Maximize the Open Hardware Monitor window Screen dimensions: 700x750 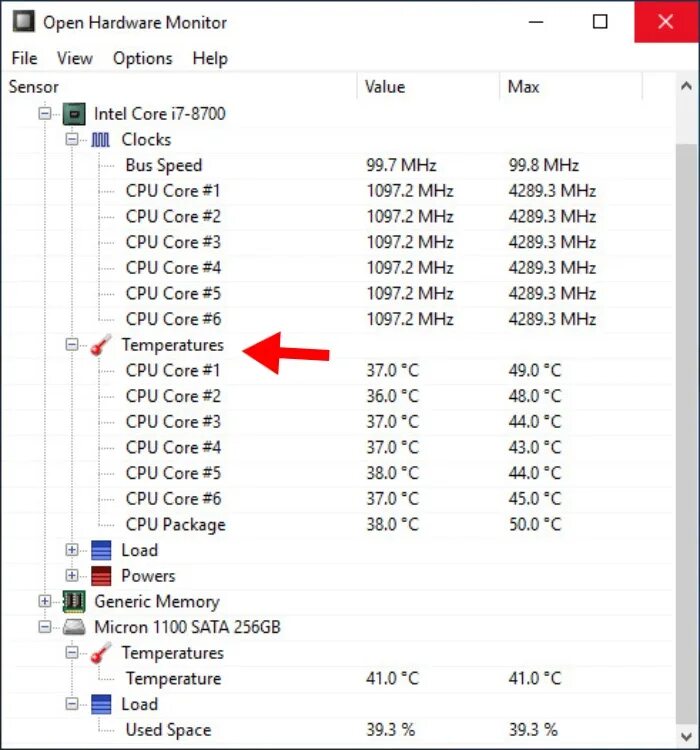[x=600, y=22]
